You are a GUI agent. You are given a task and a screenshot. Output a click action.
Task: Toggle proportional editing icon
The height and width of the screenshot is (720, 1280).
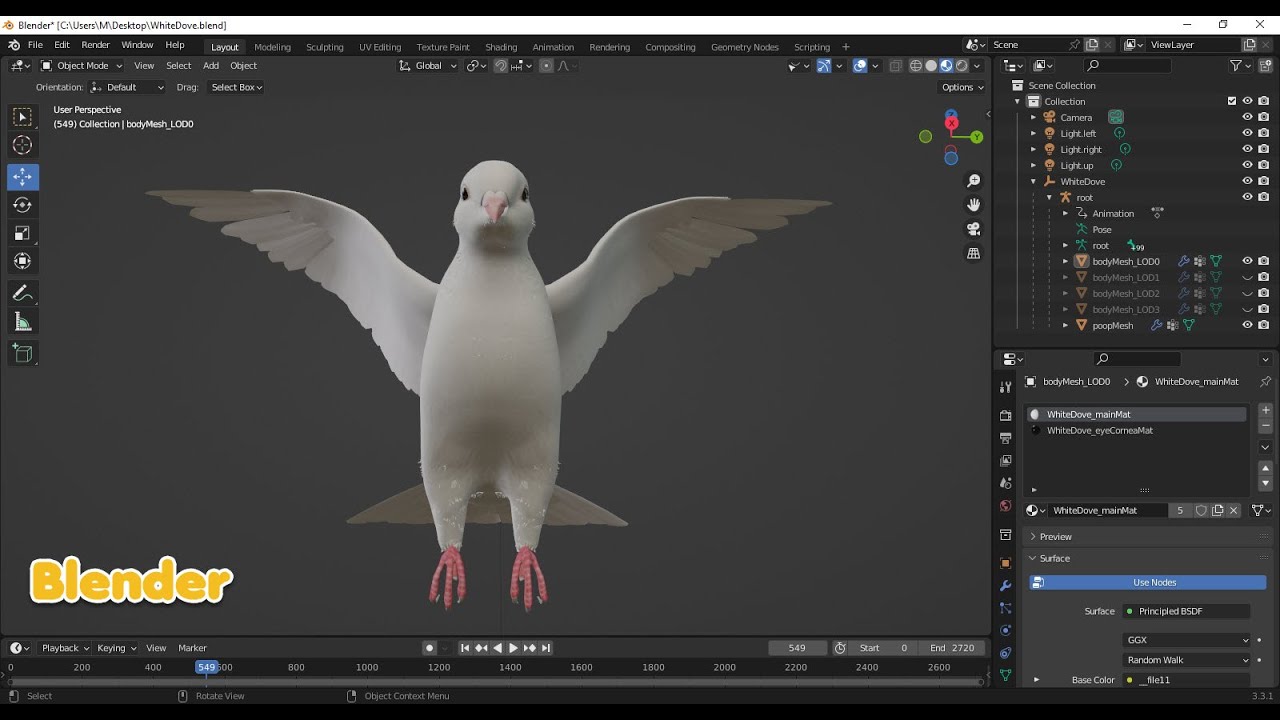[546, 66]
